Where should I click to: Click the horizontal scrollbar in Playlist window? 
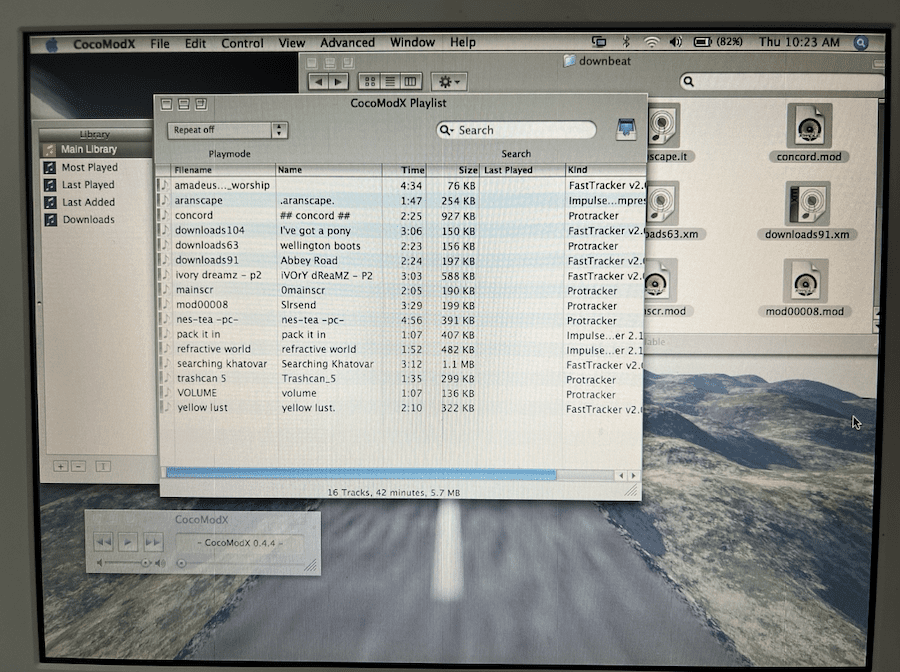pyautogui.click(x=361, y=475)
